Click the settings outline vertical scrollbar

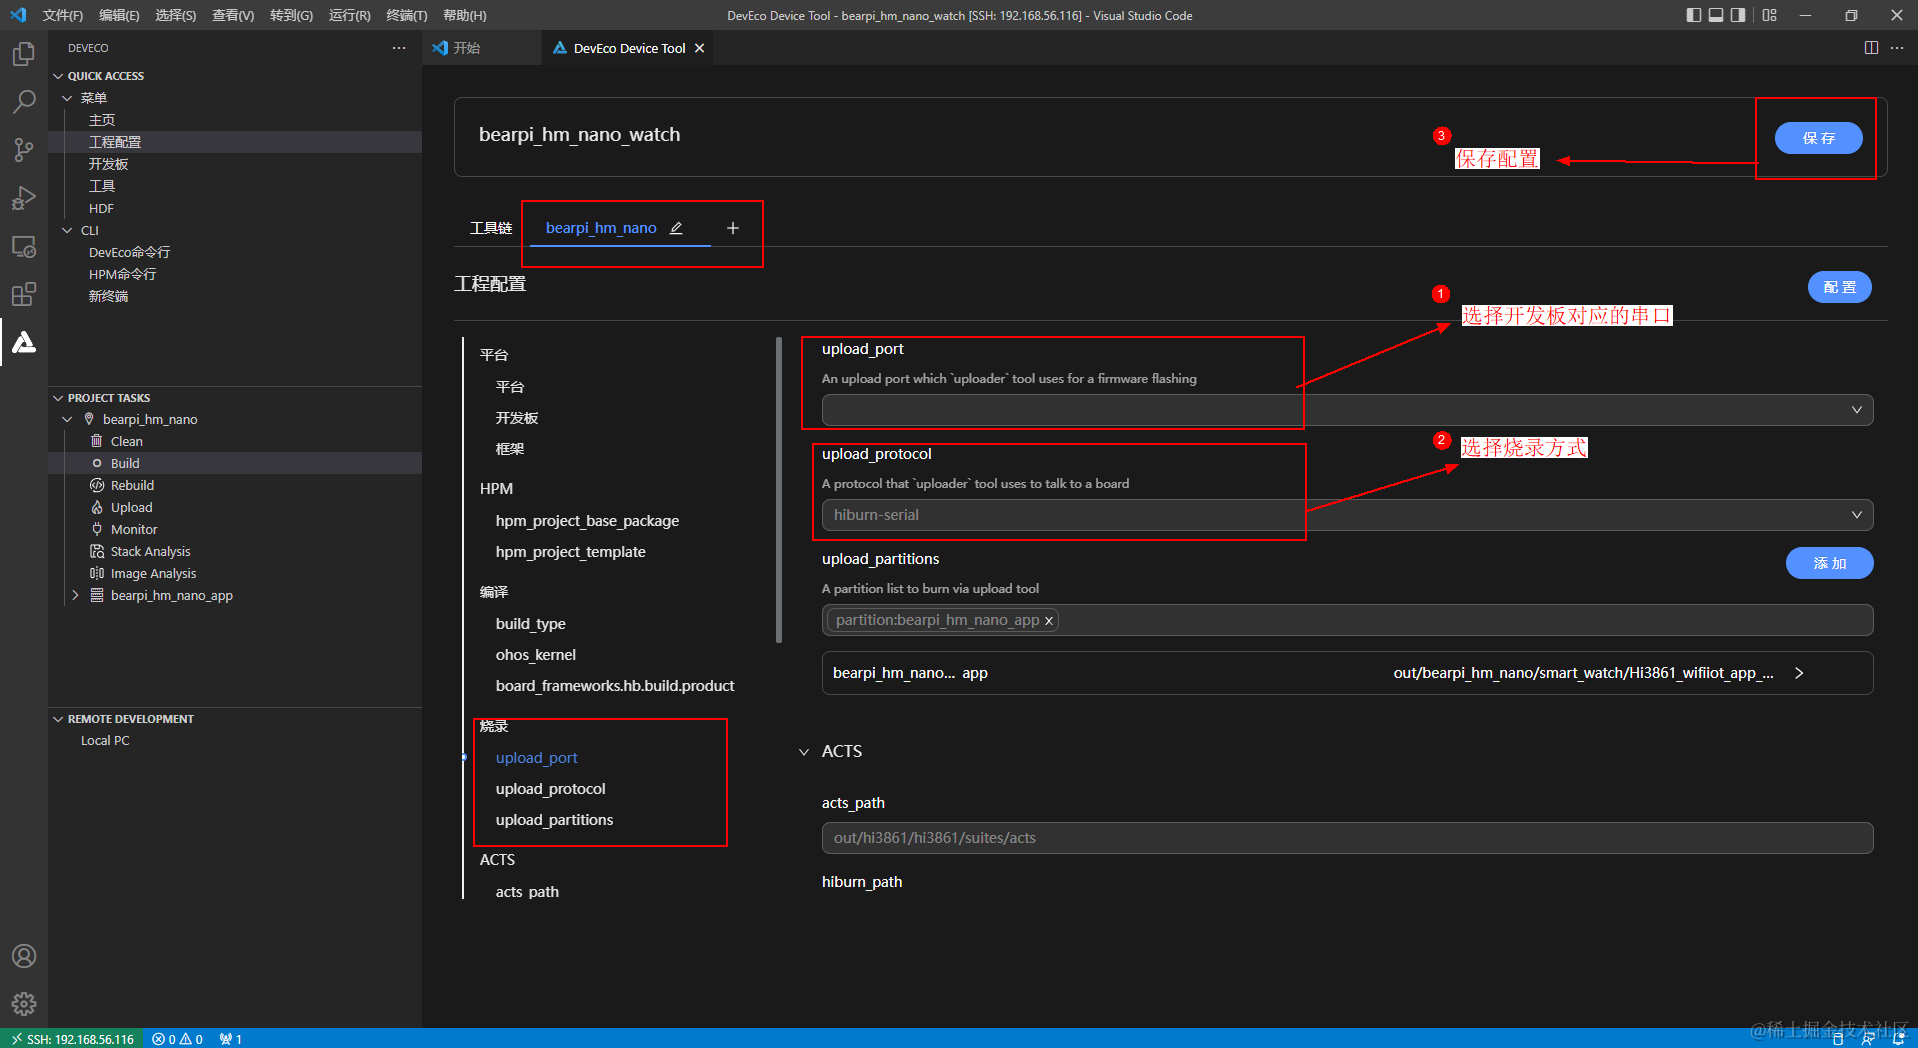tap(779, 490)
